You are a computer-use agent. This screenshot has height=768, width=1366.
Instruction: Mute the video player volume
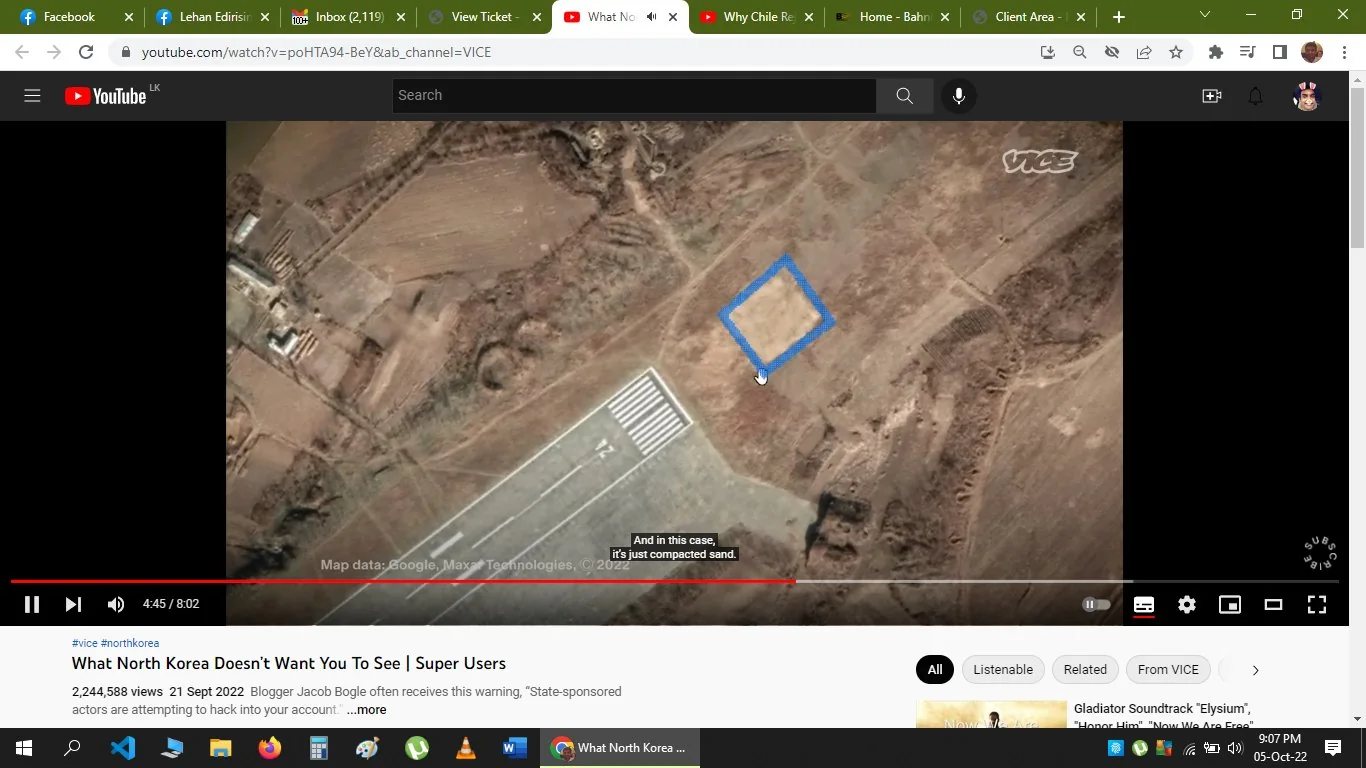116,604
